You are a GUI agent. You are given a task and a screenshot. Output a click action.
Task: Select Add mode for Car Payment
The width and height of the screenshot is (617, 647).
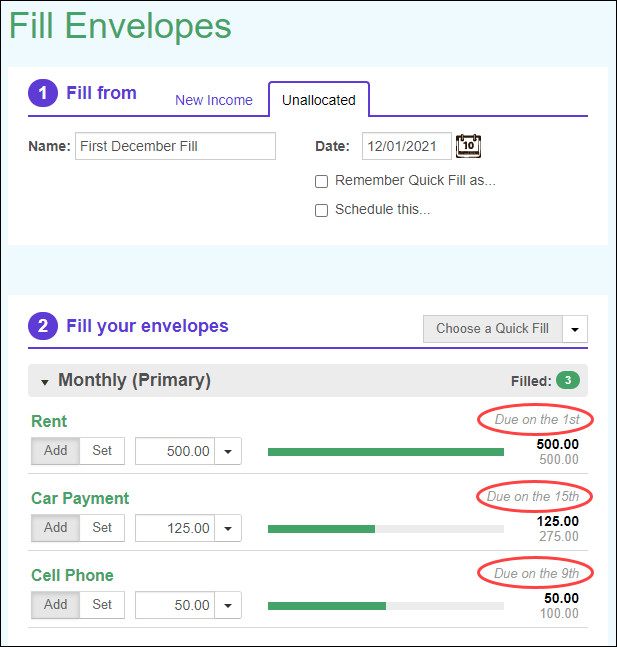click(x=55, y=528)
